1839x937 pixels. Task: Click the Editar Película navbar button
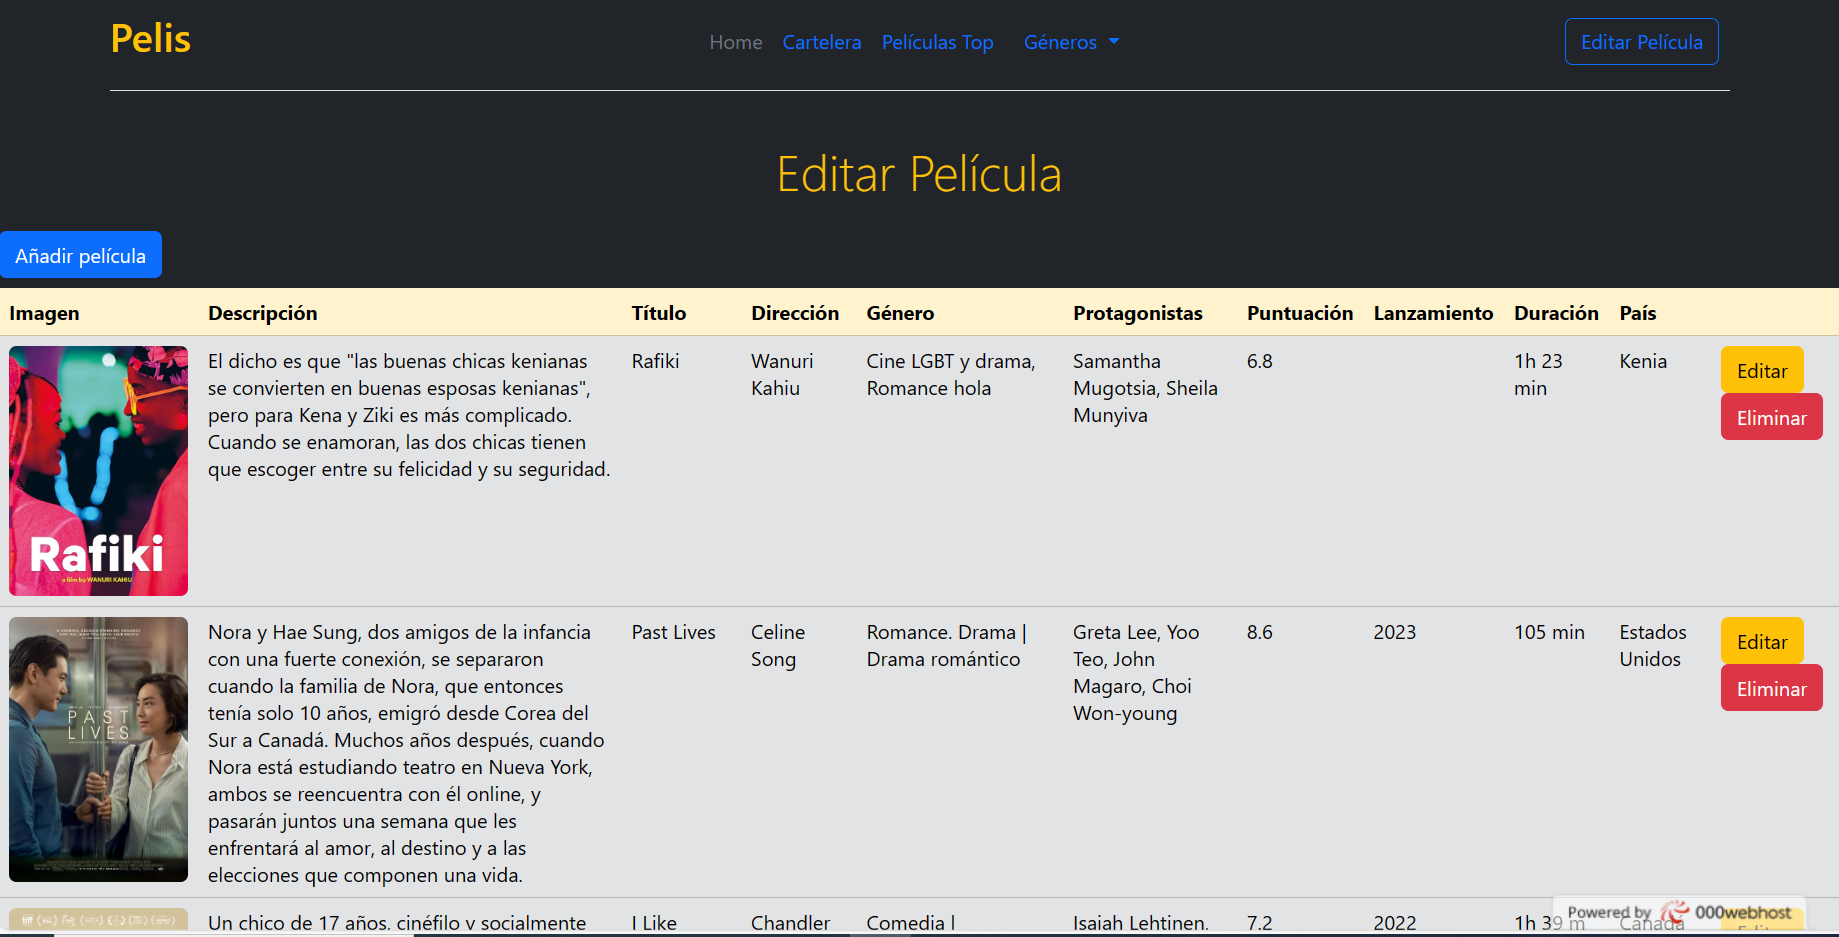(x=1641, y=41)
